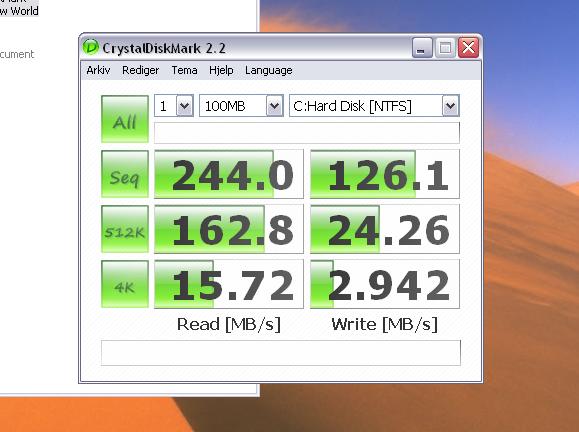This screenshot has width=579, height=432.
Task: Click the 4K read result 15.72
Action: pyautogui.click(x=229, y=284)
